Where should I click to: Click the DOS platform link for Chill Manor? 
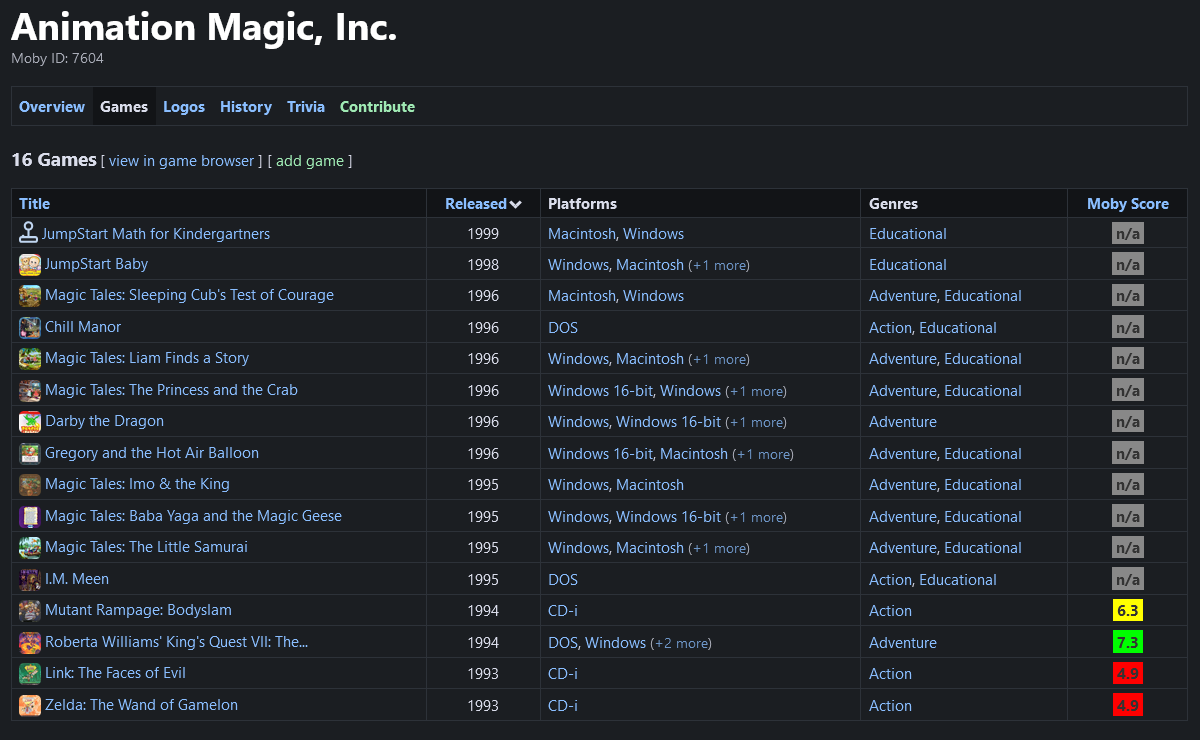(x=563, y=328)
